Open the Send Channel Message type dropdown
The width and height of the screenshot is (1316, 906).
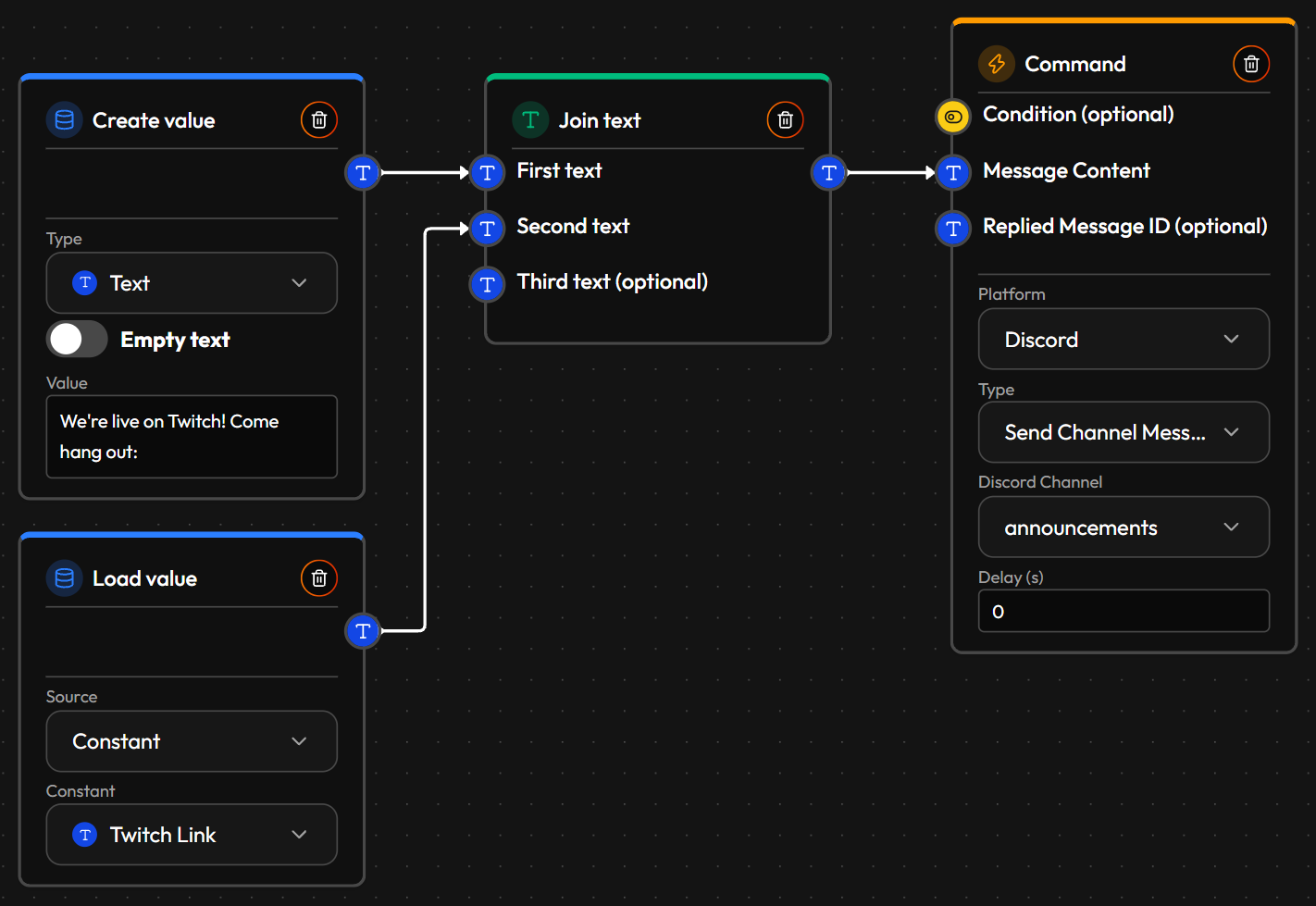click(x=1124, y=432)
